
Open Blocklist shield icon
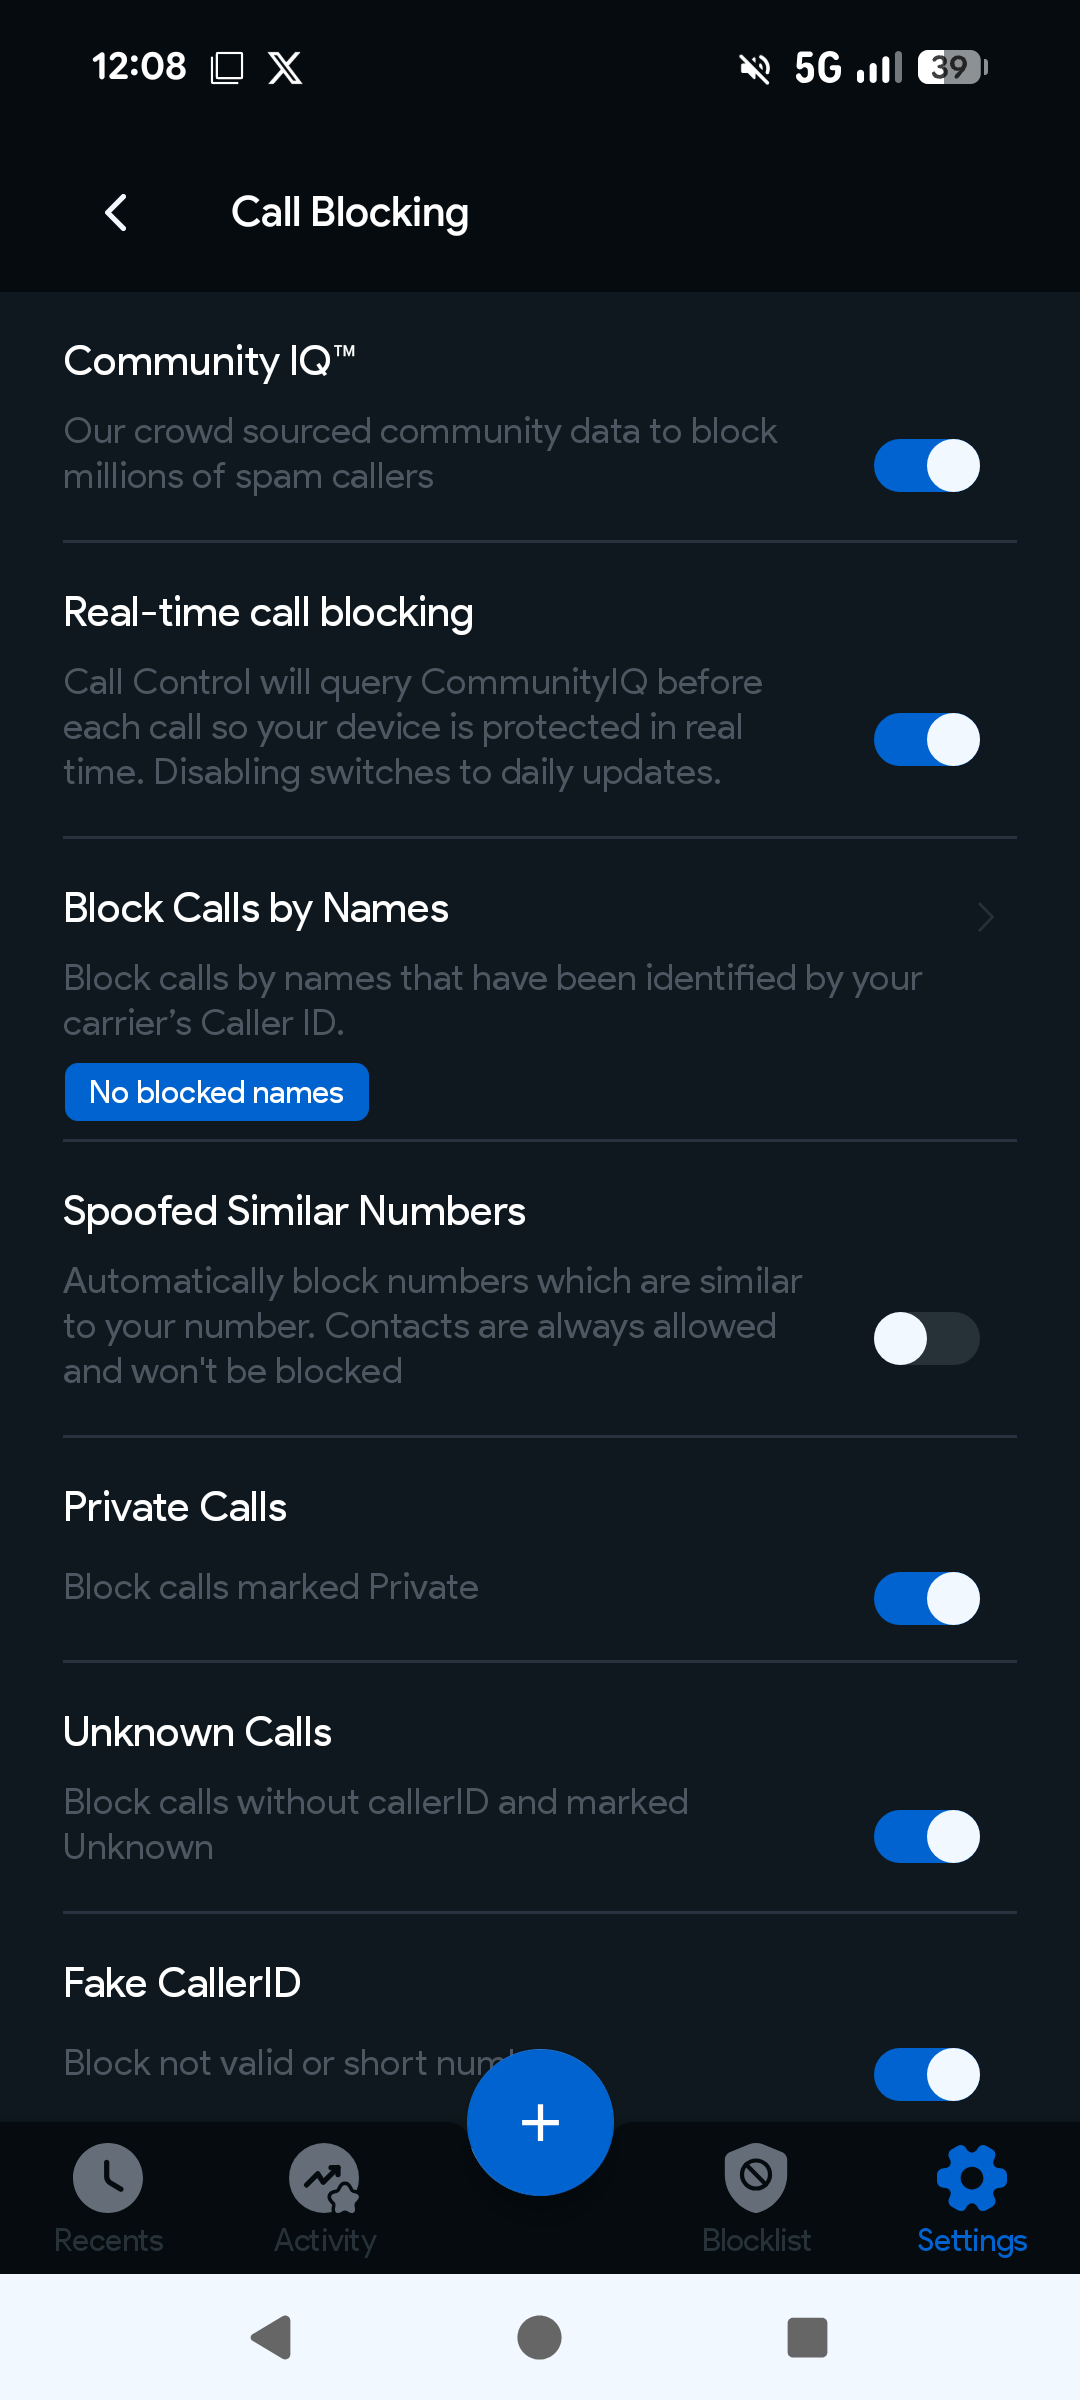[756, 2178]
